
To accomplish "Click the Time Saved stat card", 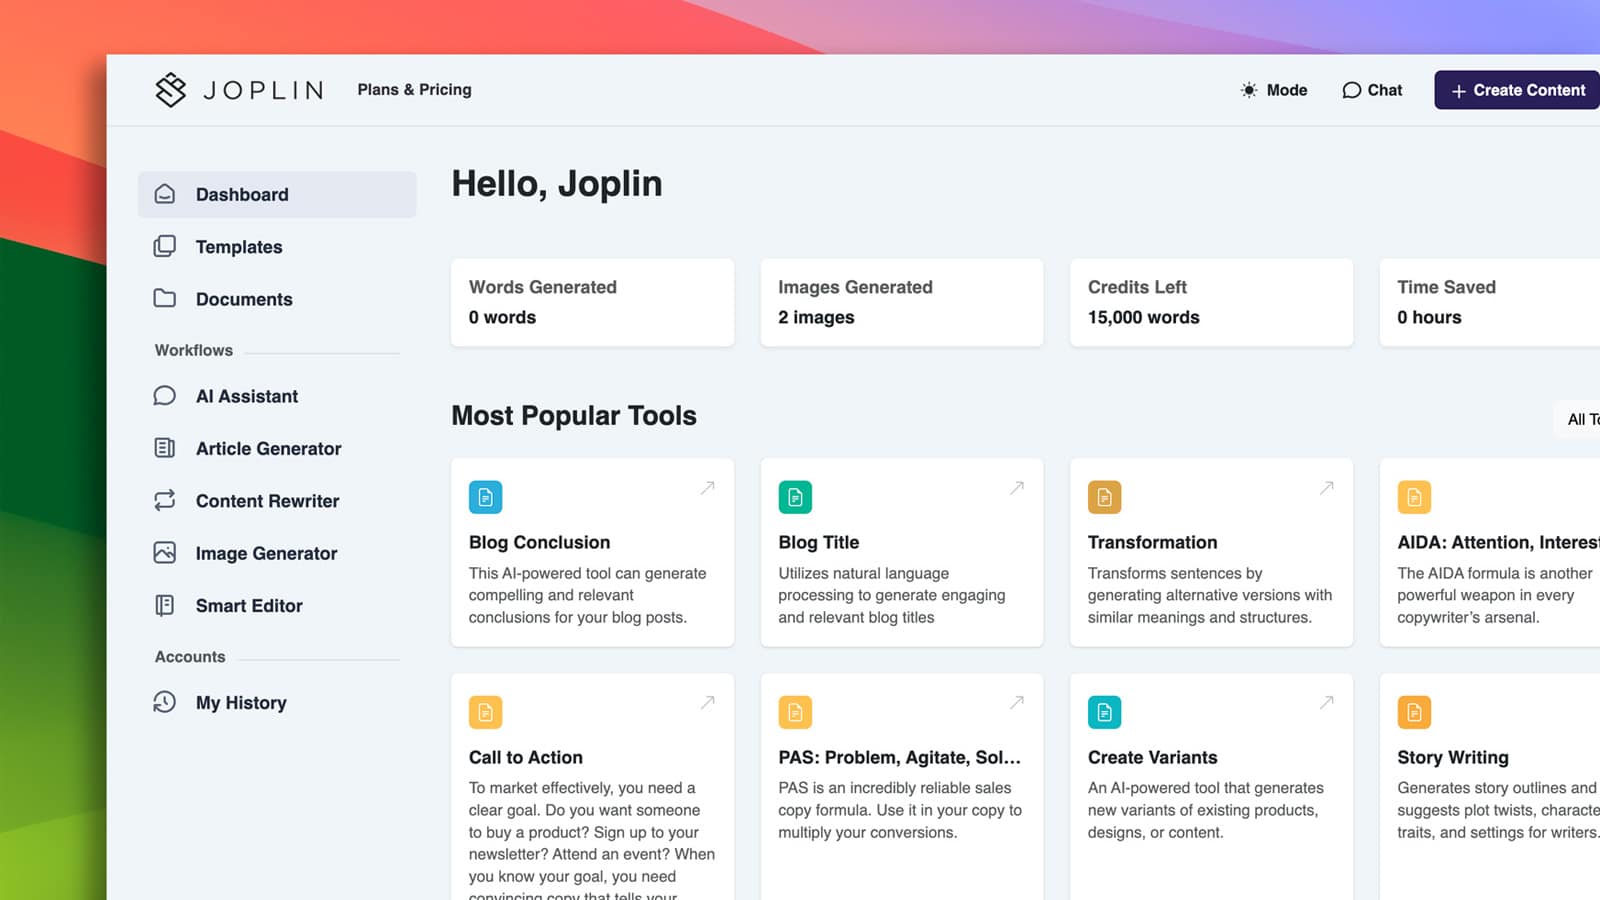I will click(1490, 303).
